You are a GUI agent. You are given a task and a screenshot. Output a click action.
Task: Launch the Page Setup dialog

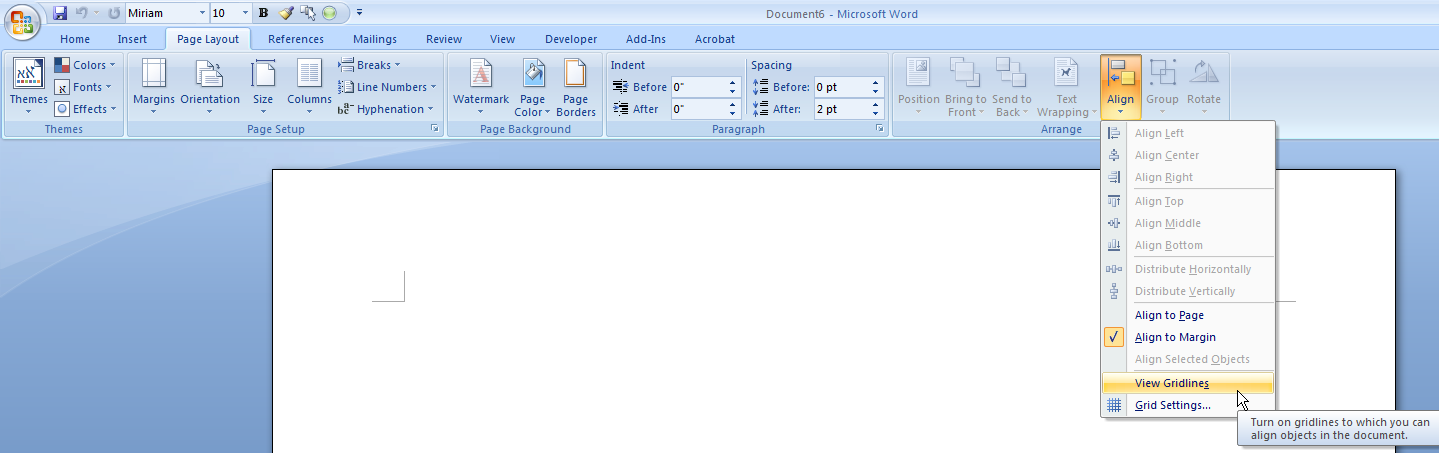pos(435,130)
